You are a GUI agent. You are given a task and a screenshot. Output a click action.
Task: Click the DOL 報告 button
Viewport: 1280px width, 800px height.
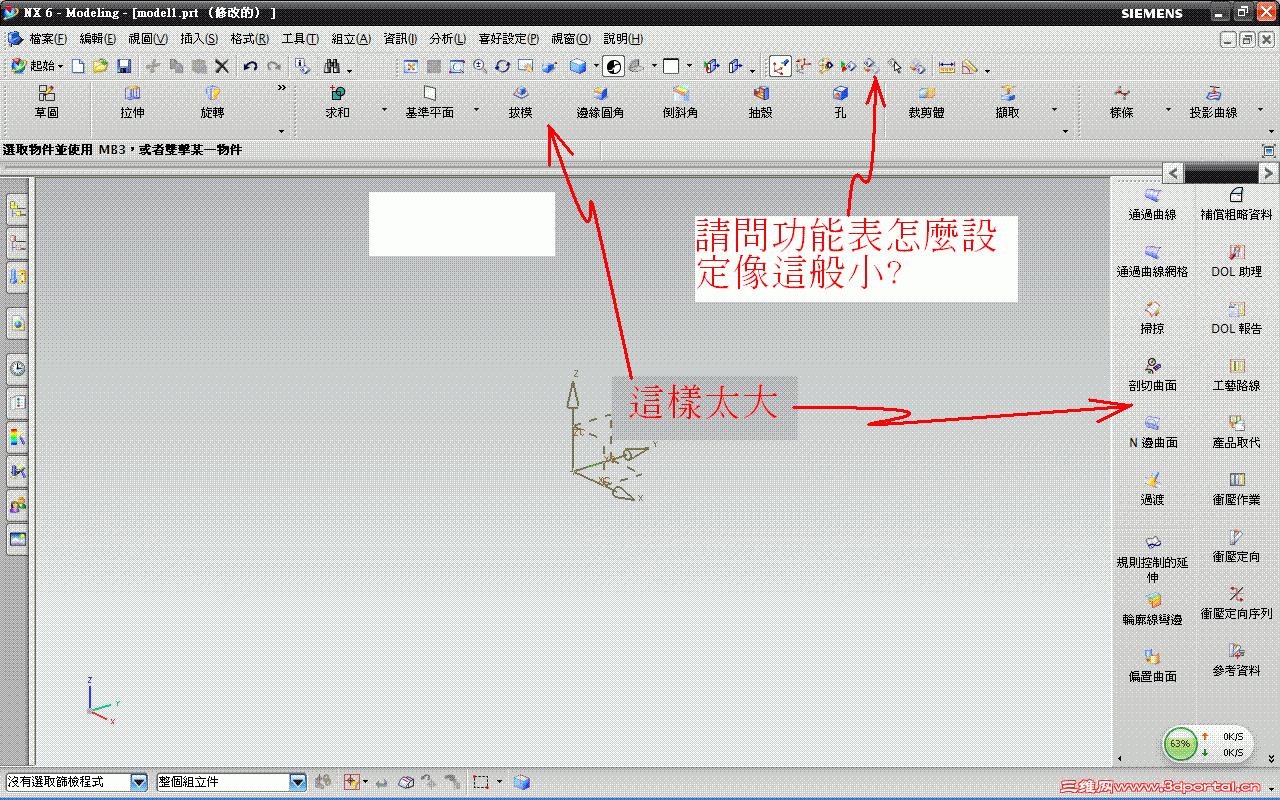click(x=1236, y=318)
